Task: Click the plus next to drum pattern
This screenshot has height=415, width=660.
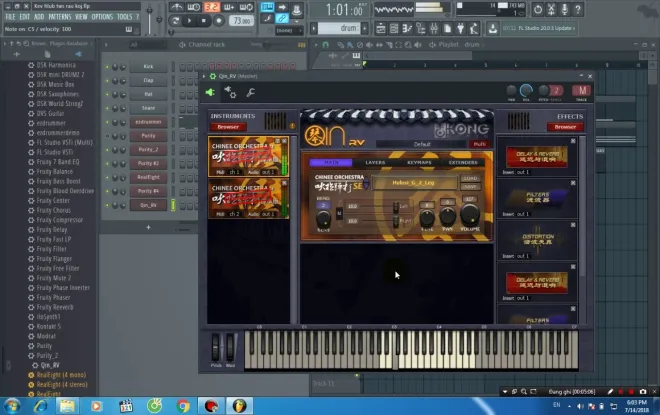Action: coord(365,28)
